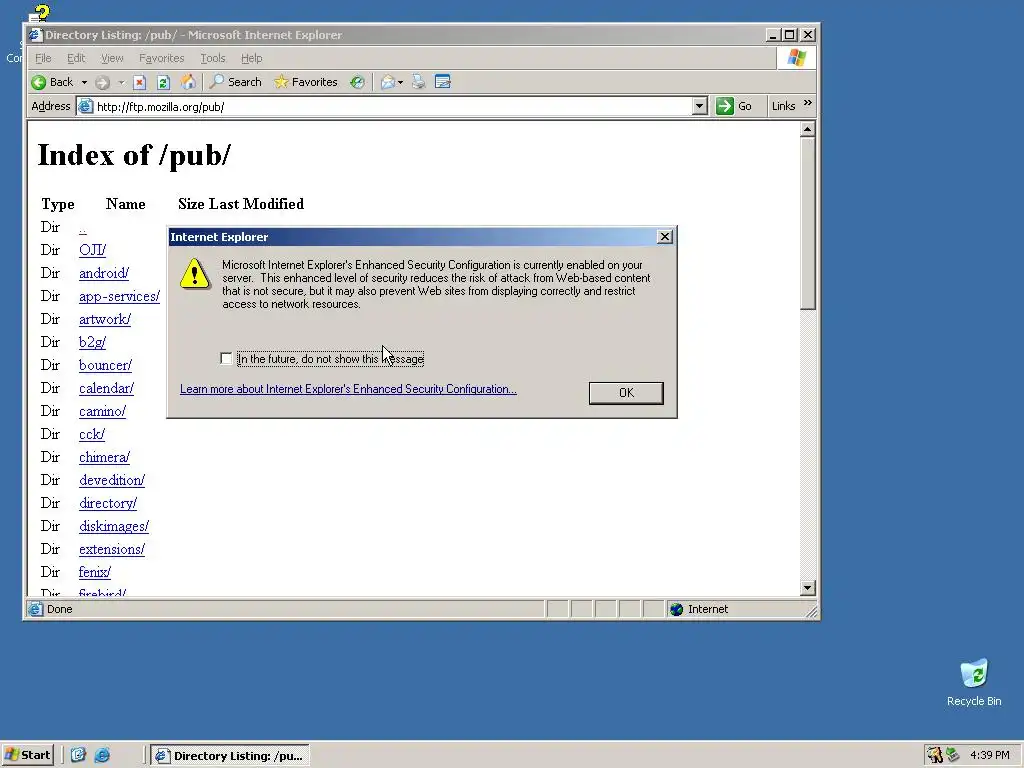Image resolution: width=1024 pixels, height=768 pixels.
Task: Open the Home page icon
Action: coord(188,82)
